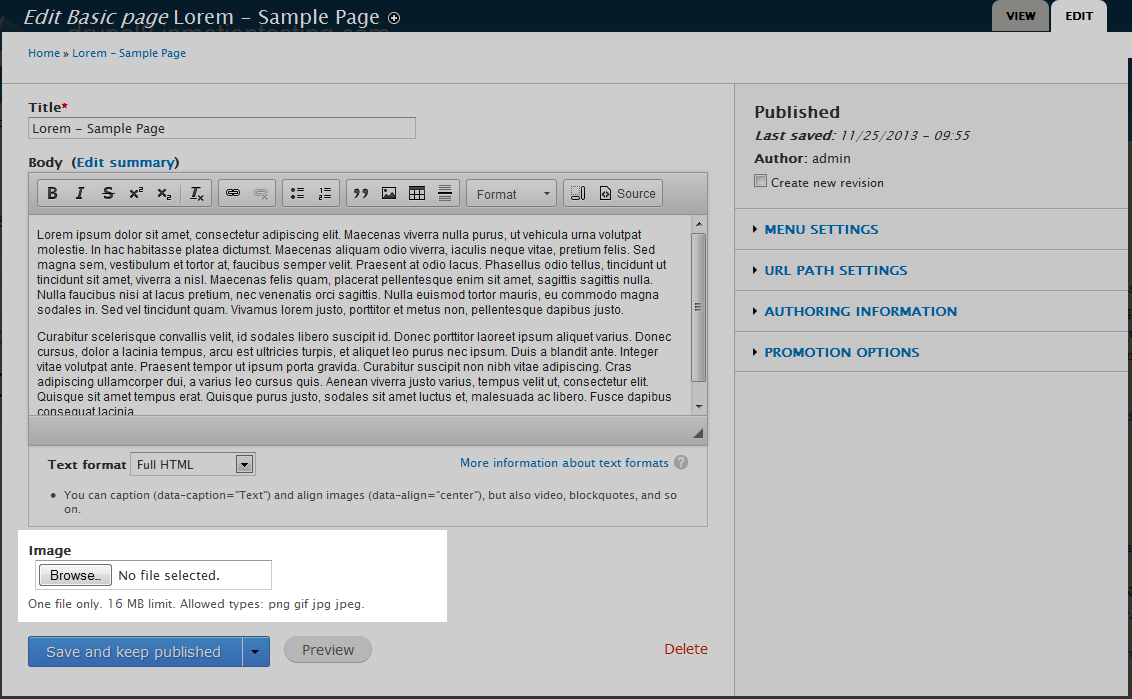Click the Browse button for Image
Viewport: 1132px width, 699px height.
pos(75,575)
